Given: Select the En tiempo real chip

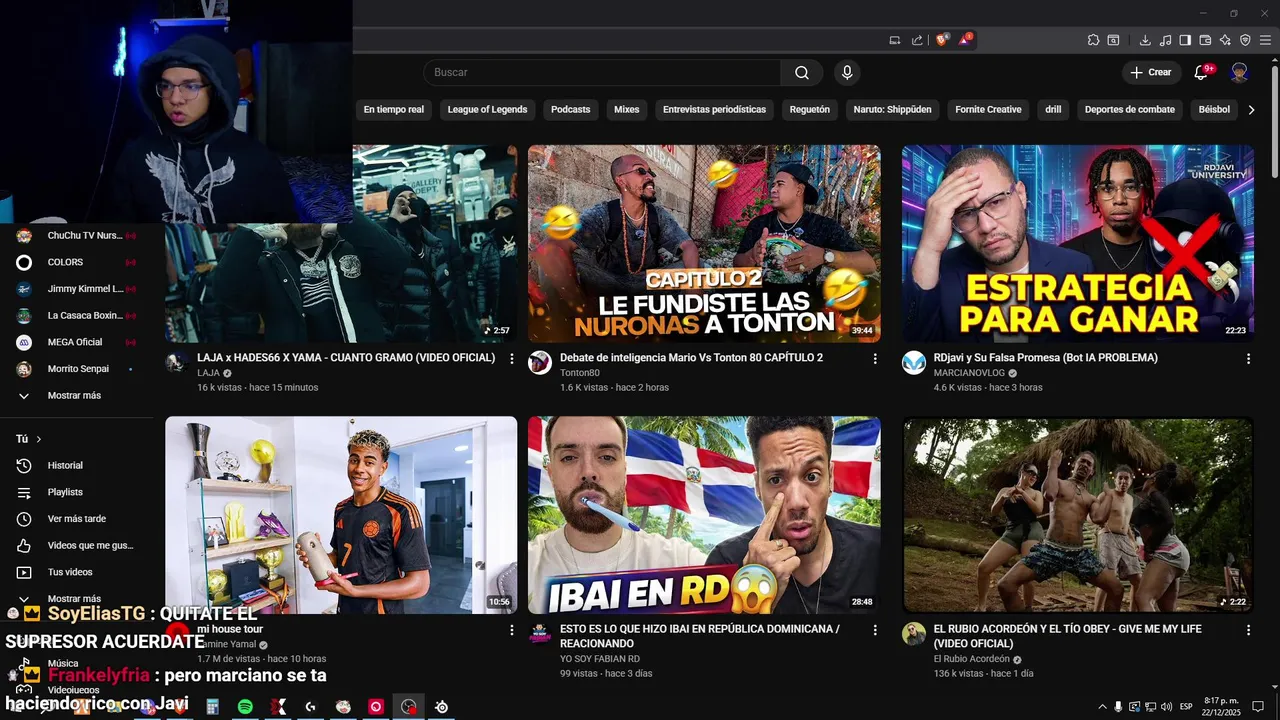Looking at the screenshot, I should coord(394,110).
